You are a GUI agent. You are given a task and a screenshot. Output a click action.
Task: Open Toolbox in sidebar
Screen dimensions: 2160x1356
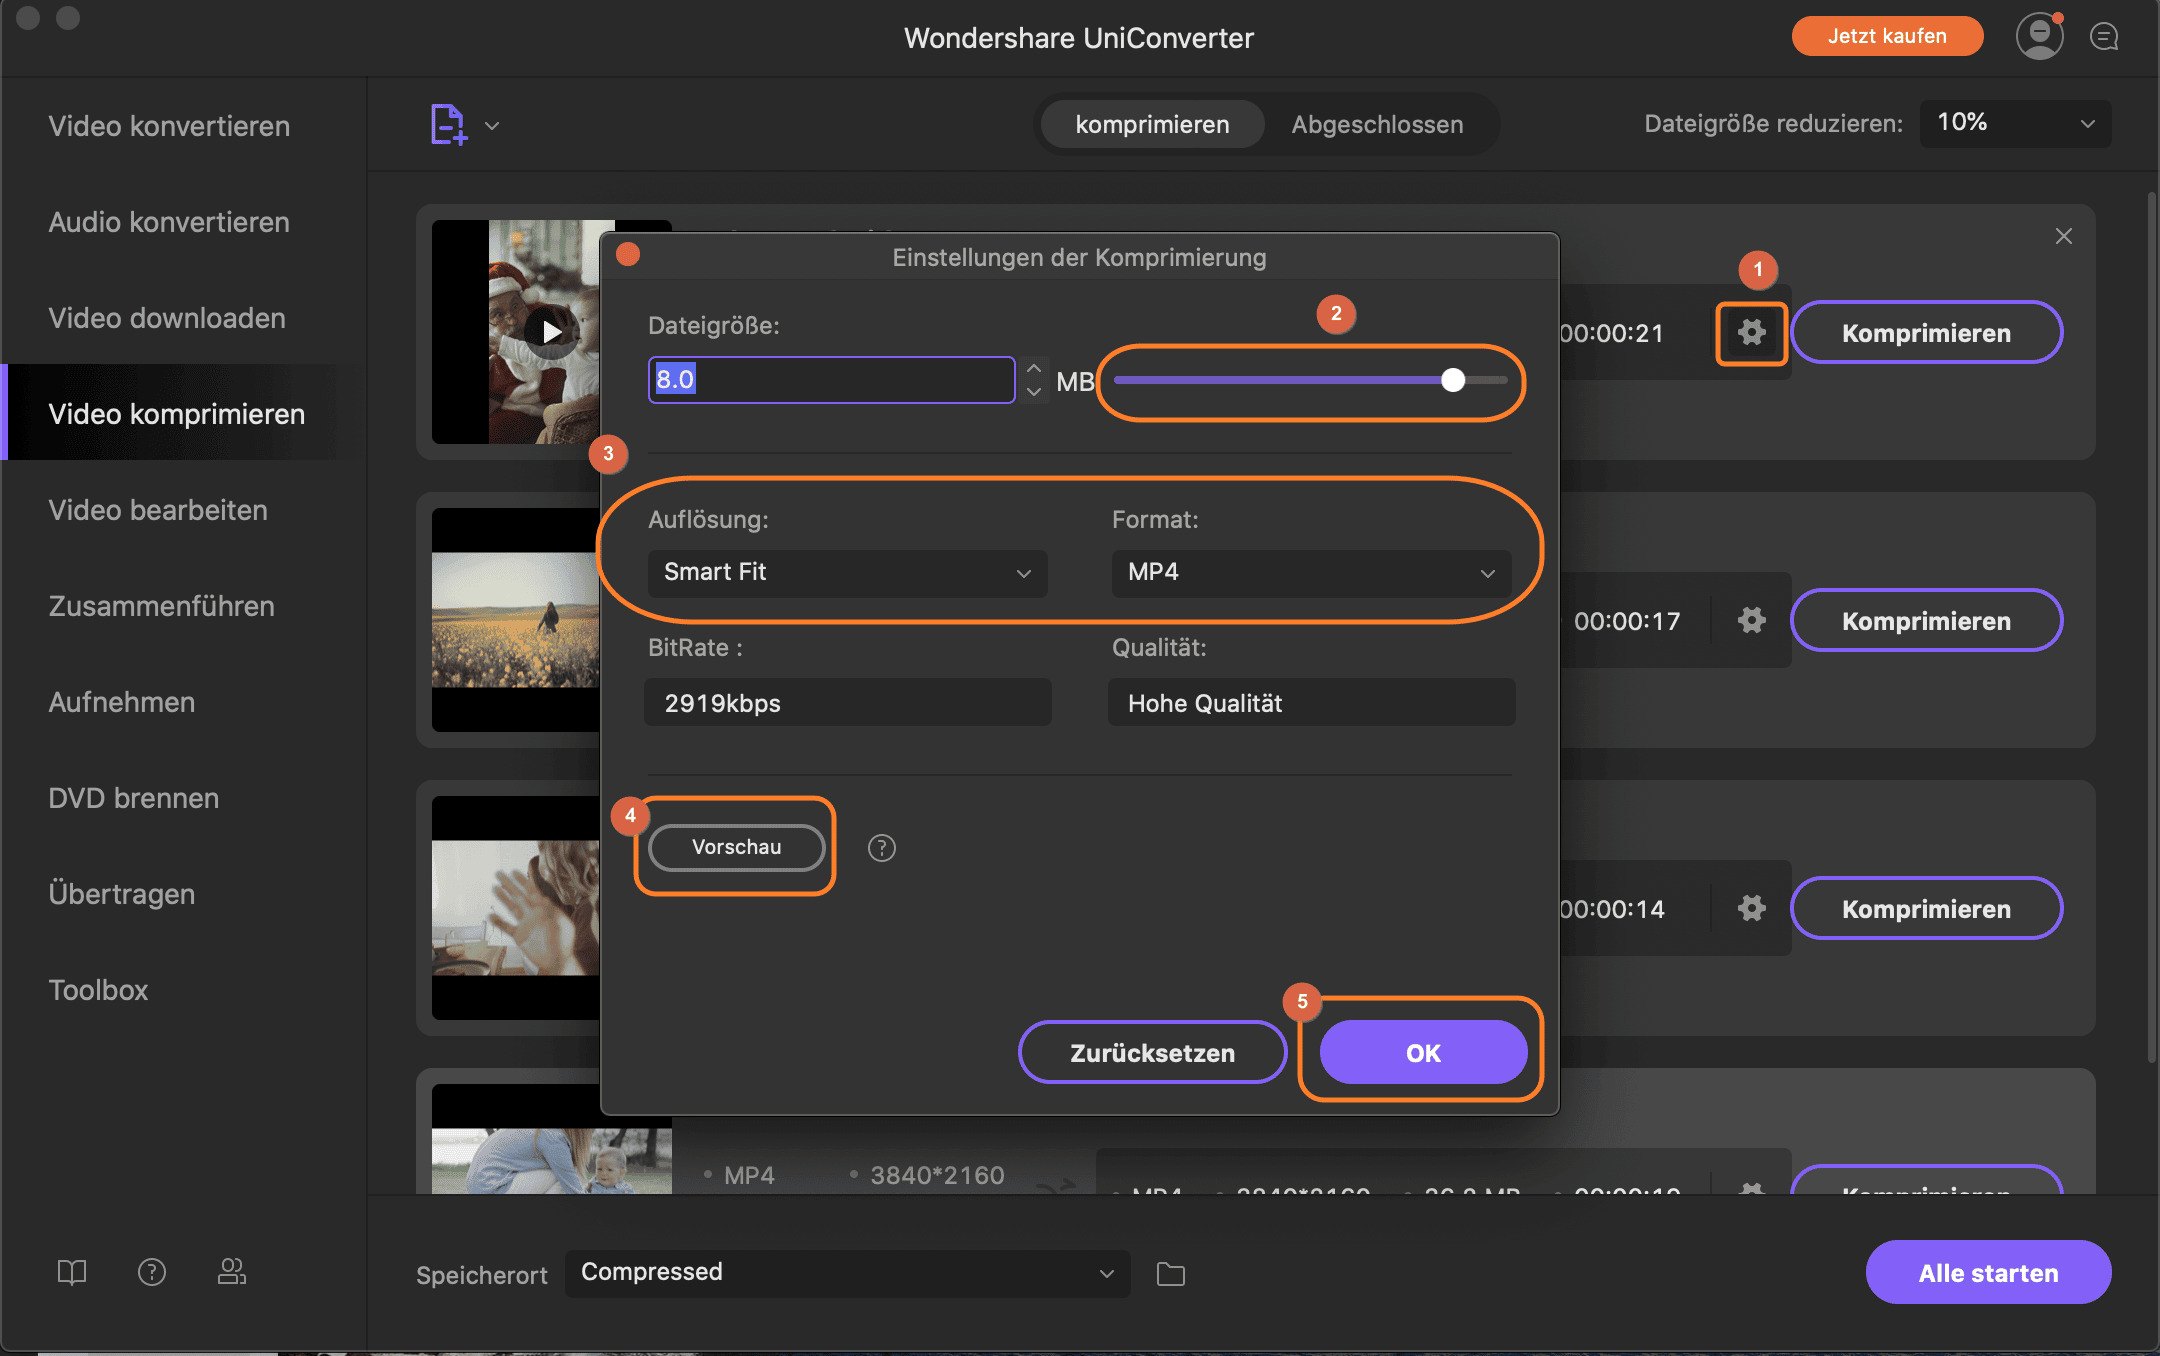pos(98,990)
